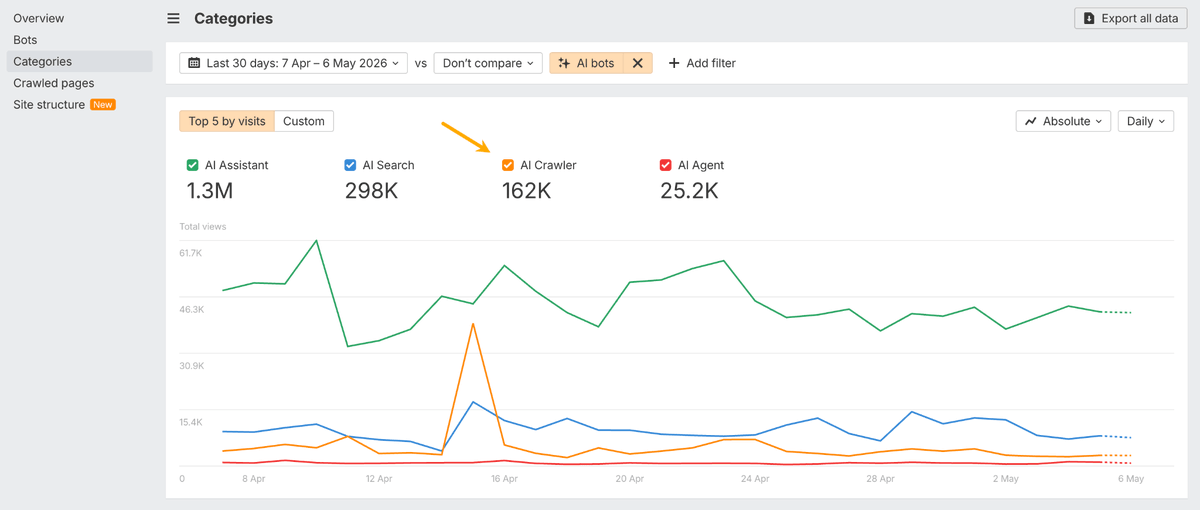This screenshot has height=510, width=1200.
Task: Open the Last 30 days date range dropdown
Action: click(x=294, y=63)
